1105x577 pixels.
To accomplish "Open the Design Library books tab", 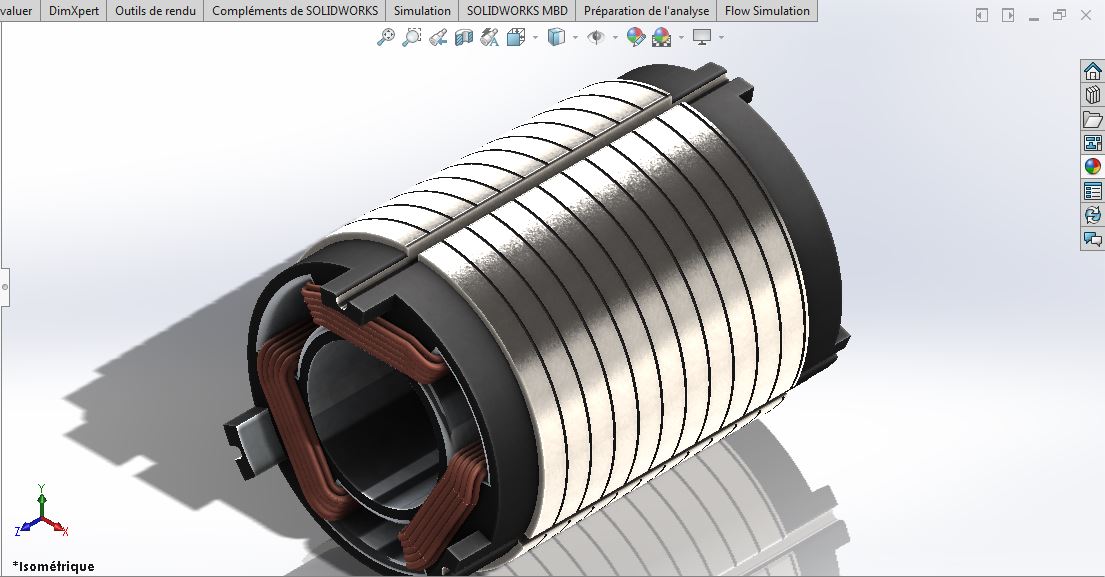I will tap(1092, 94).
